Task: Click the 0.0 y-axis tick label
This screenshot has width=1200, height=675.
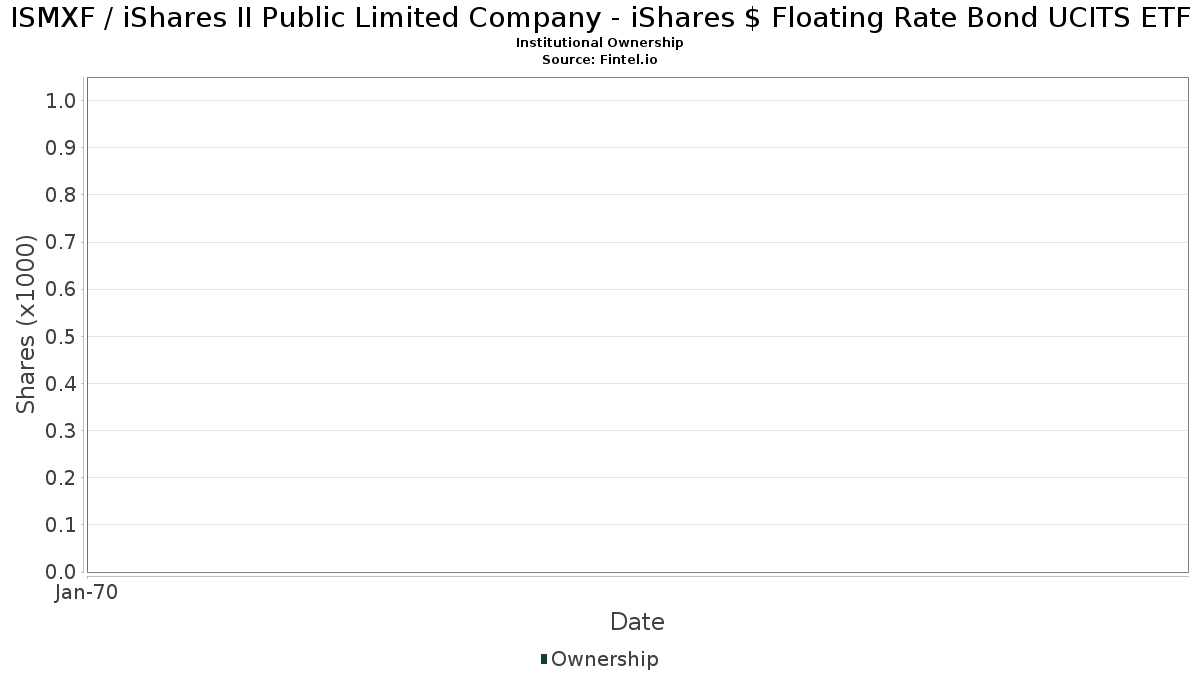Action: click(61, 572)
